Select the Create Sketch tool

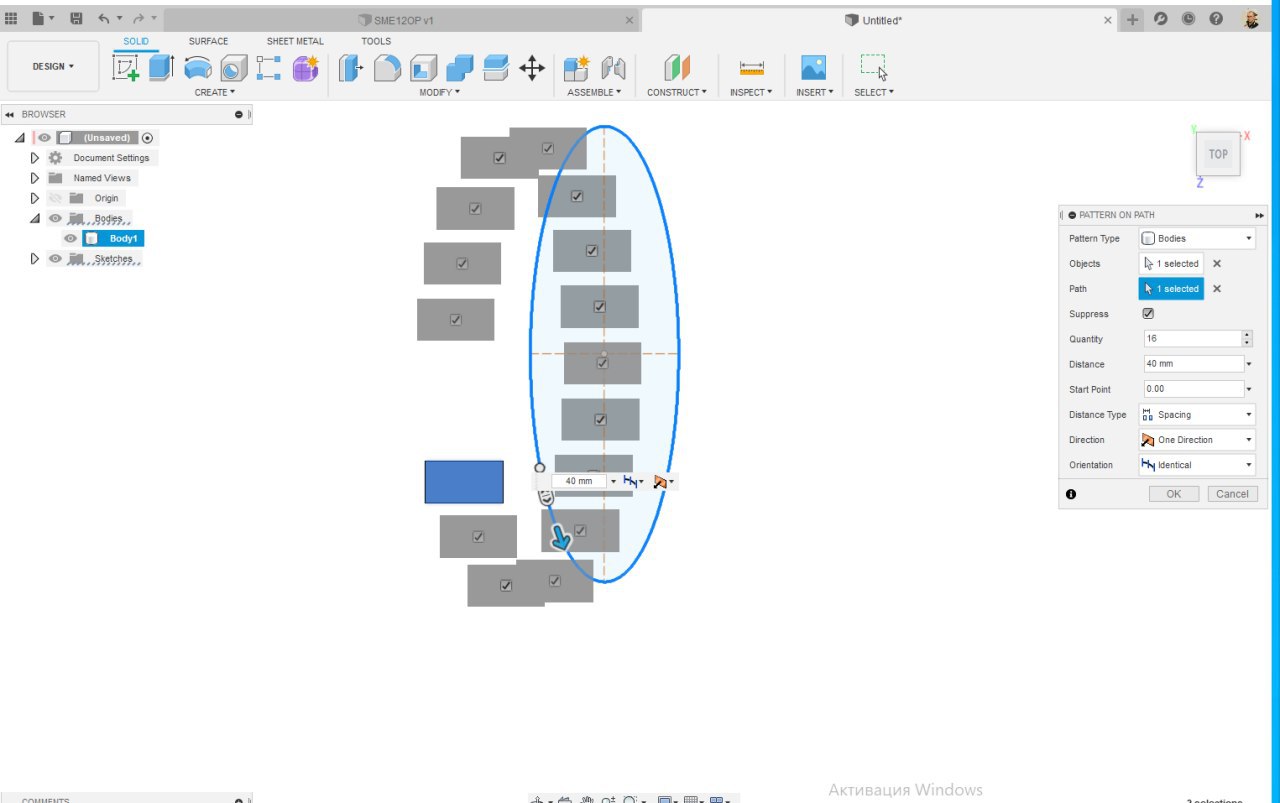tap(126, 68)
